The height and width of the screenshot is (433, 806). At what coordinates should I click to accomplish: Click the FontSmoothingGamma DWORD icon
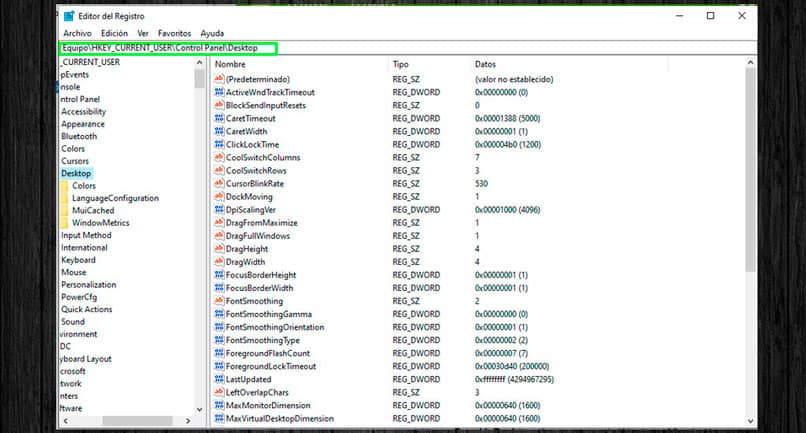(x=219, y=314)
